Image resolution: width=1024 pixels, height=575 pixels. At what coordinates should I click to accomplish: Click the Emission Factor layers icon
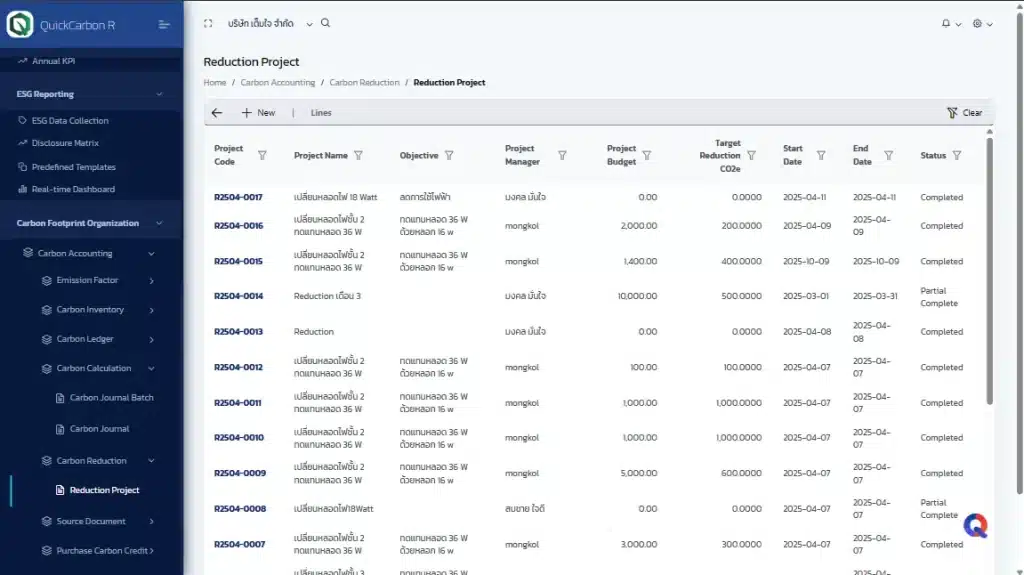pyautogui.click(x=46, y=280)
